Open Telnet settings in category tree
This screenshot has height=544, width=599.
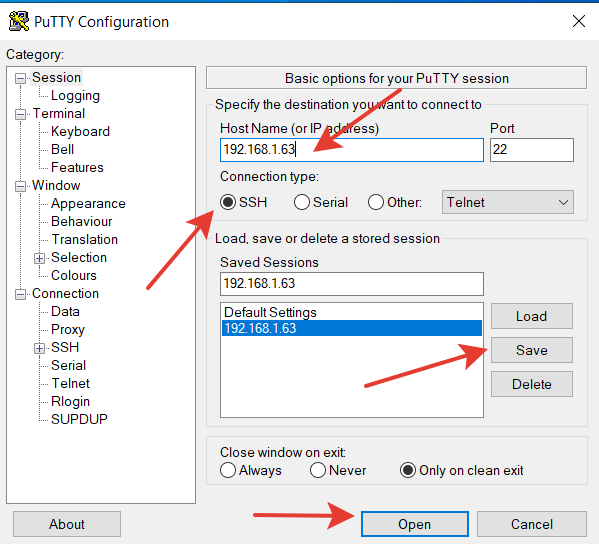pos(70,383)
